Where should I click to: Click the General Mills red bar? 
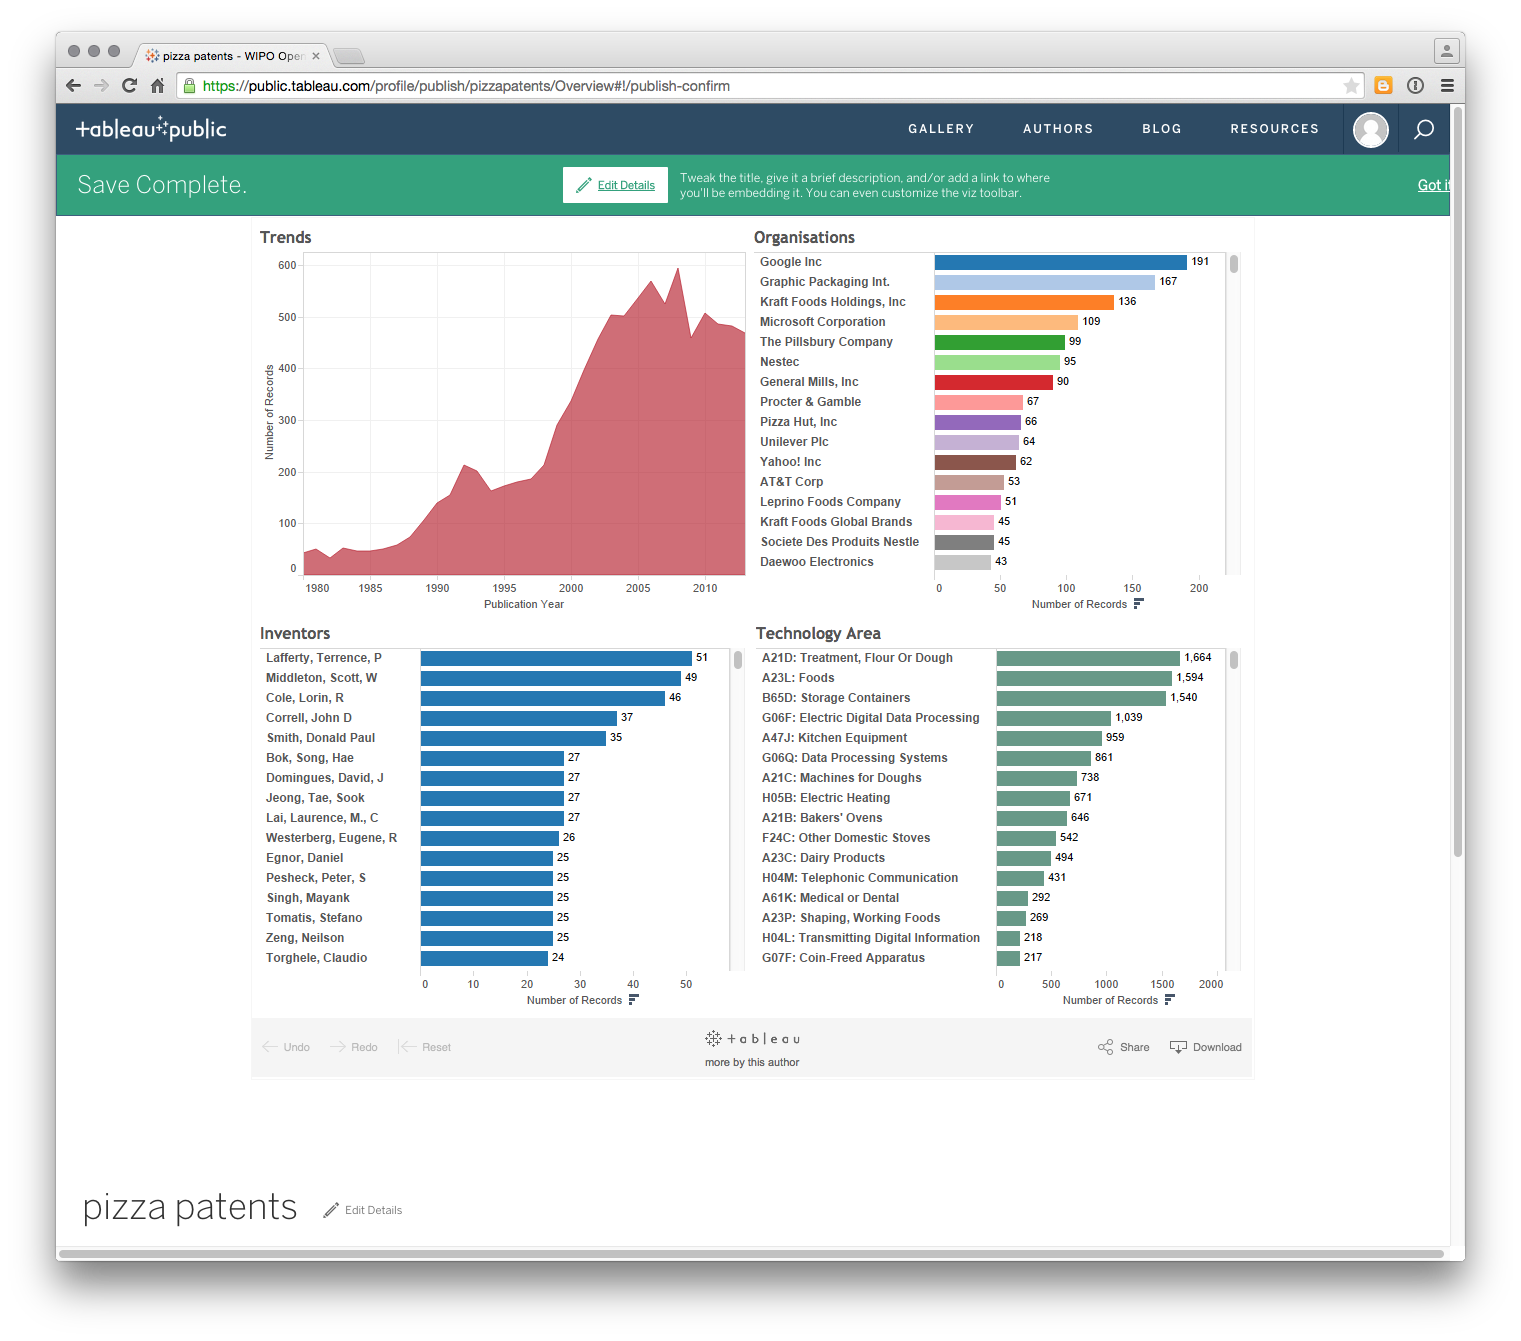[994, 382]
